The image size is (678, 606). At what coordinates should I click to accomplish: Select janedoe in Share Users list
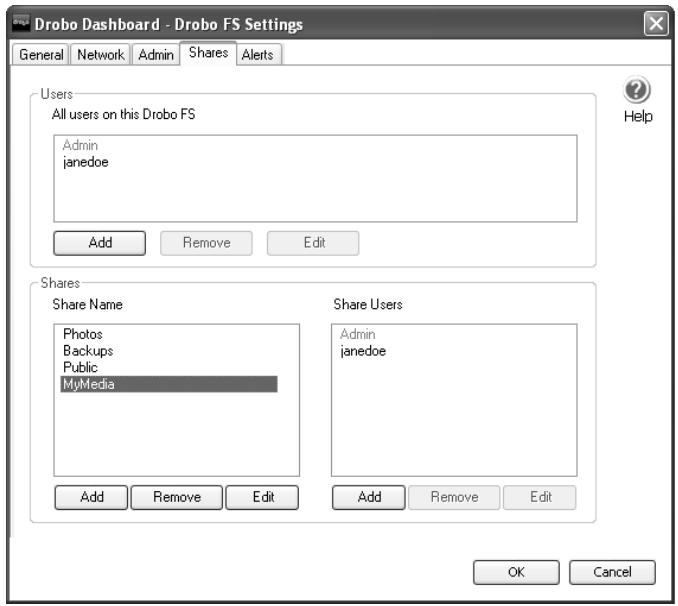pyautogui.click(x=363, y=351)
